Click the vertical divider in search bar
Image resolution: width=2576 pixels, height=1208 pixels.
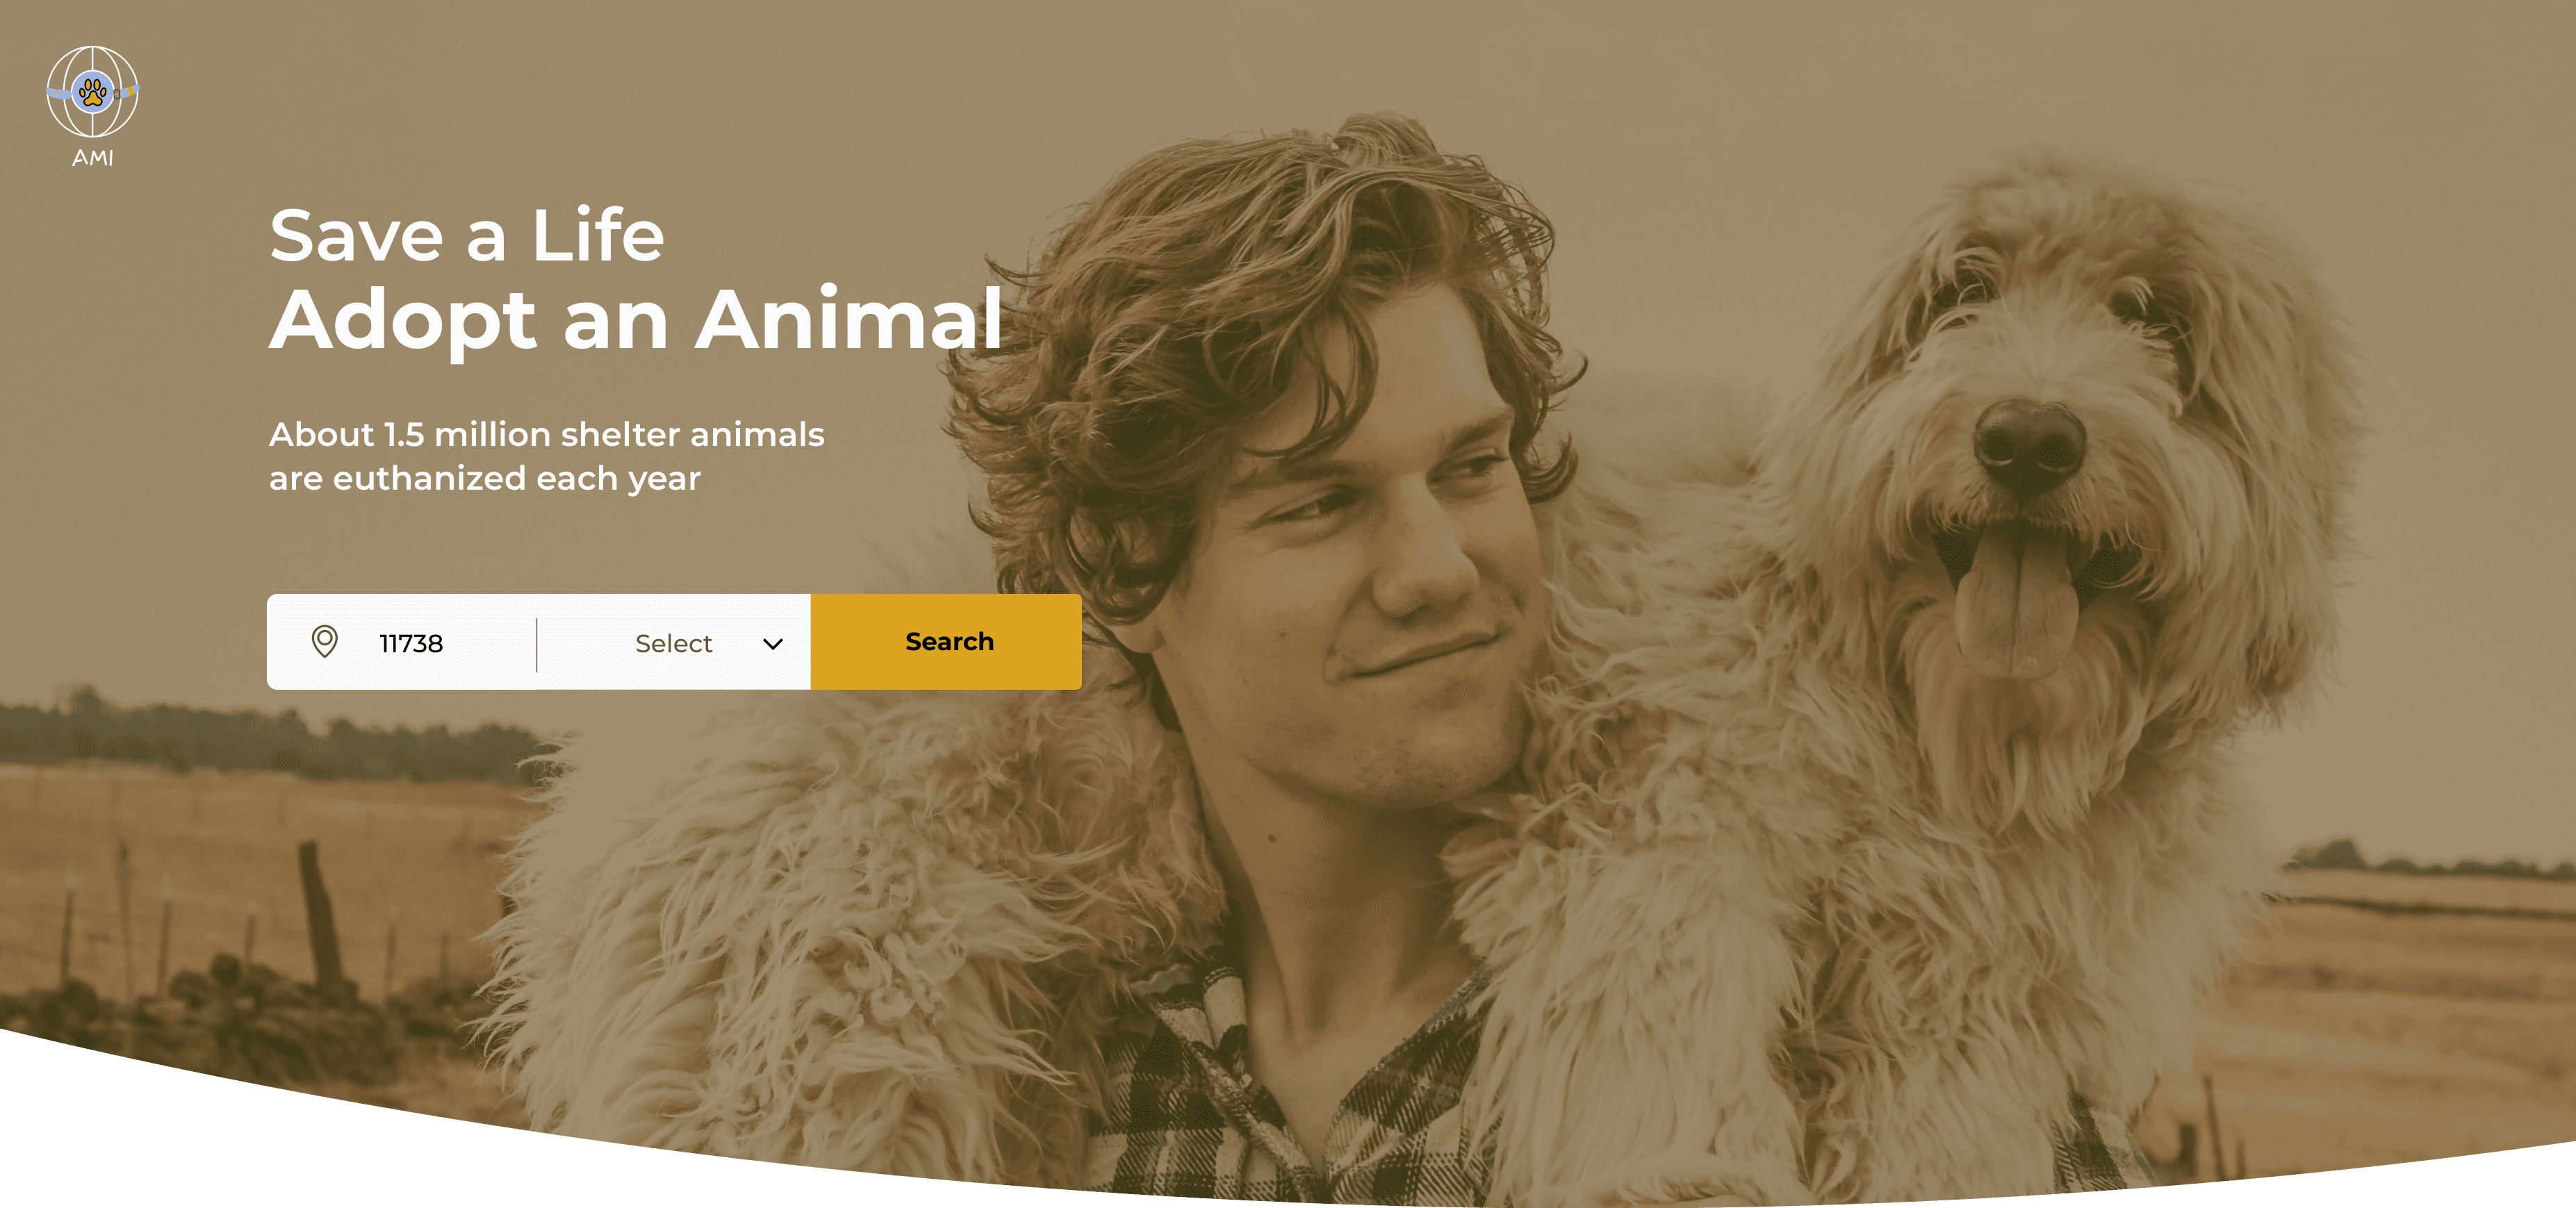[537, 645]
